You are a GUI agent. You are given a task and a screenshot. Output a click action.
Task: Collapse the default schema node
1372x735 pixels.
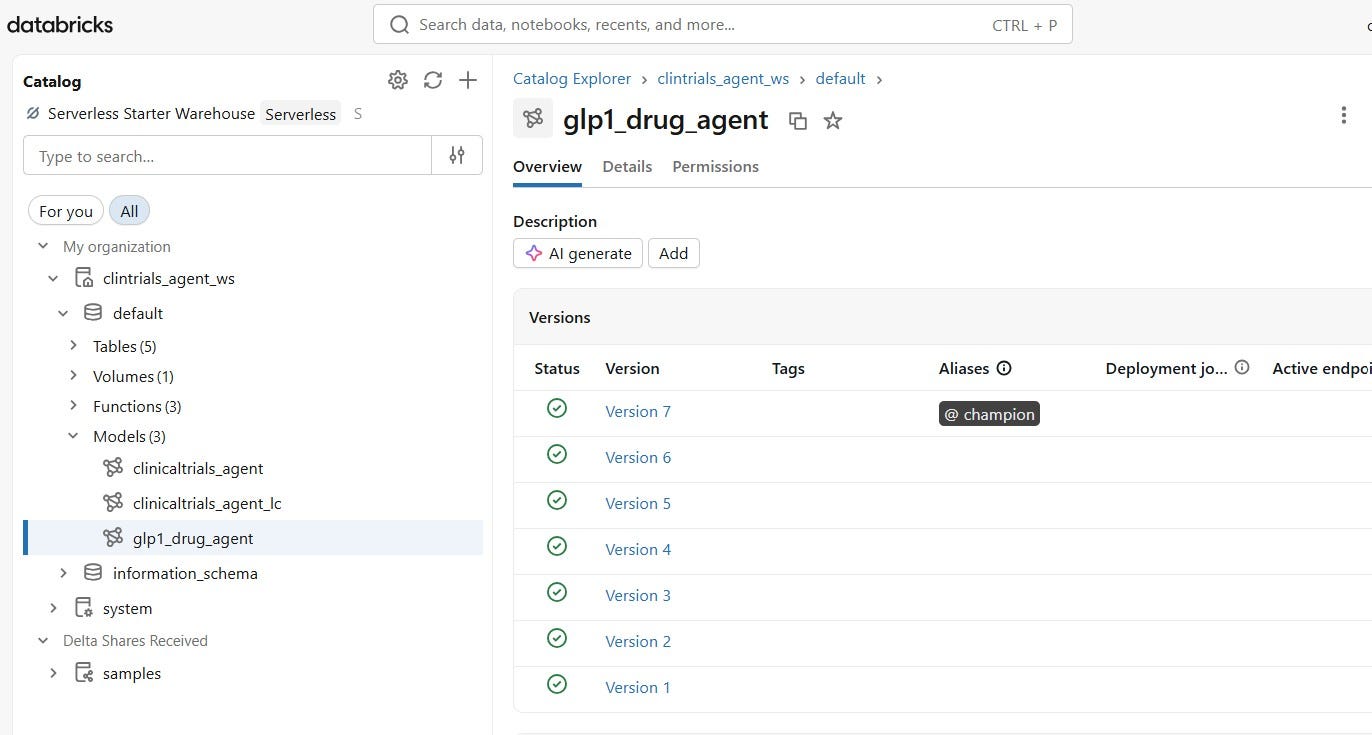pos(63,313)
